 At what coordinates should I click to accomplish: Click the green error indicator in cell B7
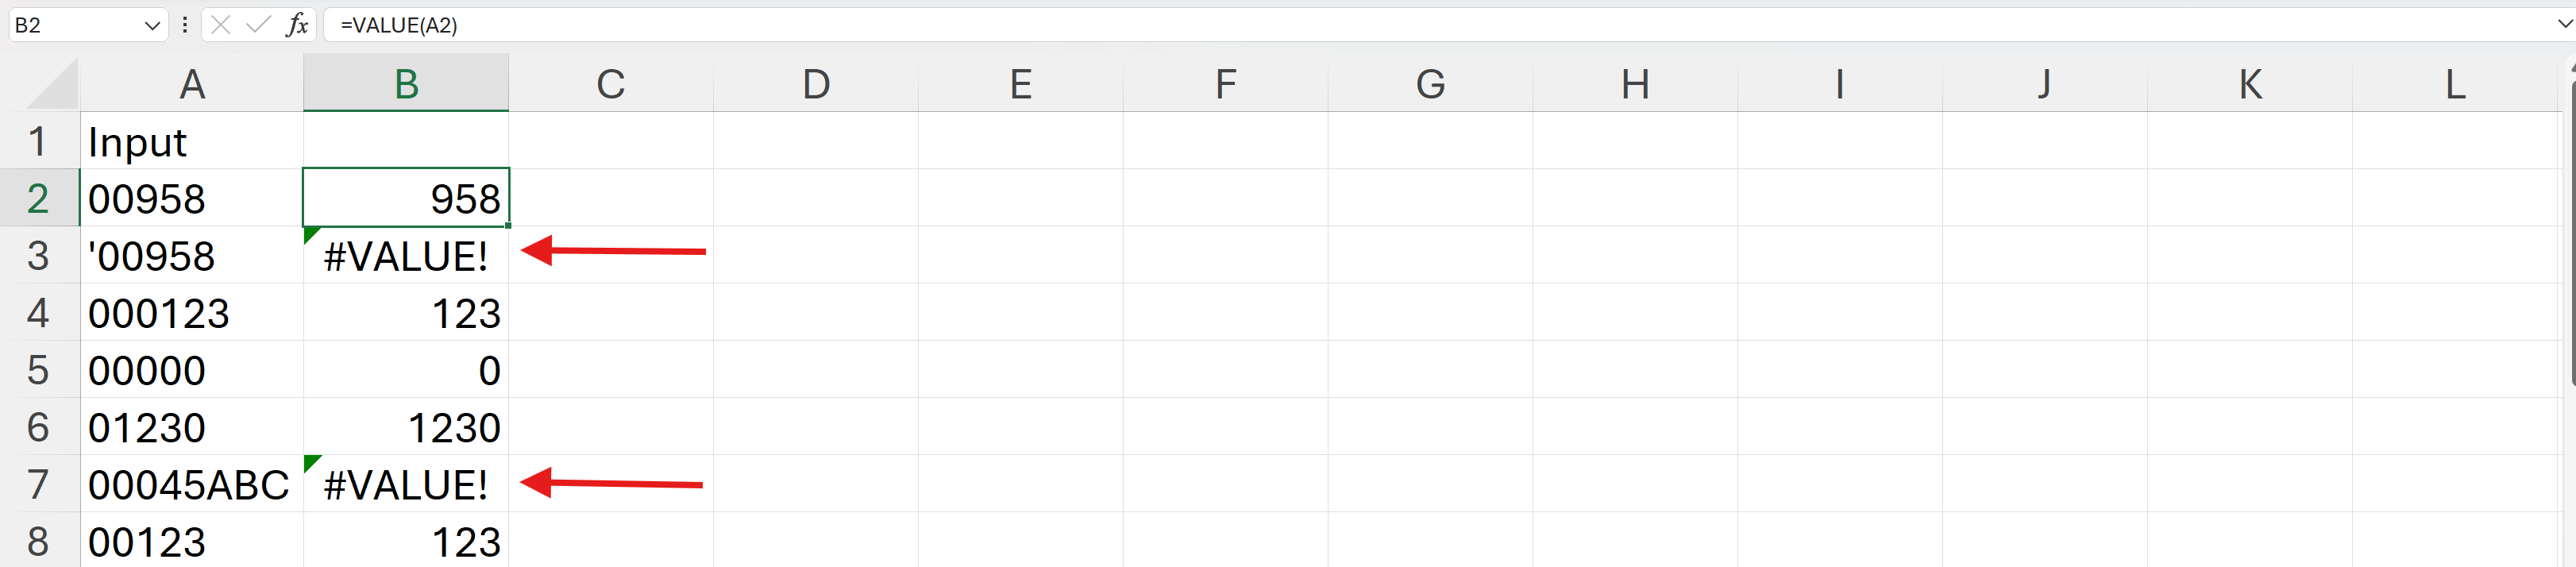pyautogui.click(x=311, y=463)
